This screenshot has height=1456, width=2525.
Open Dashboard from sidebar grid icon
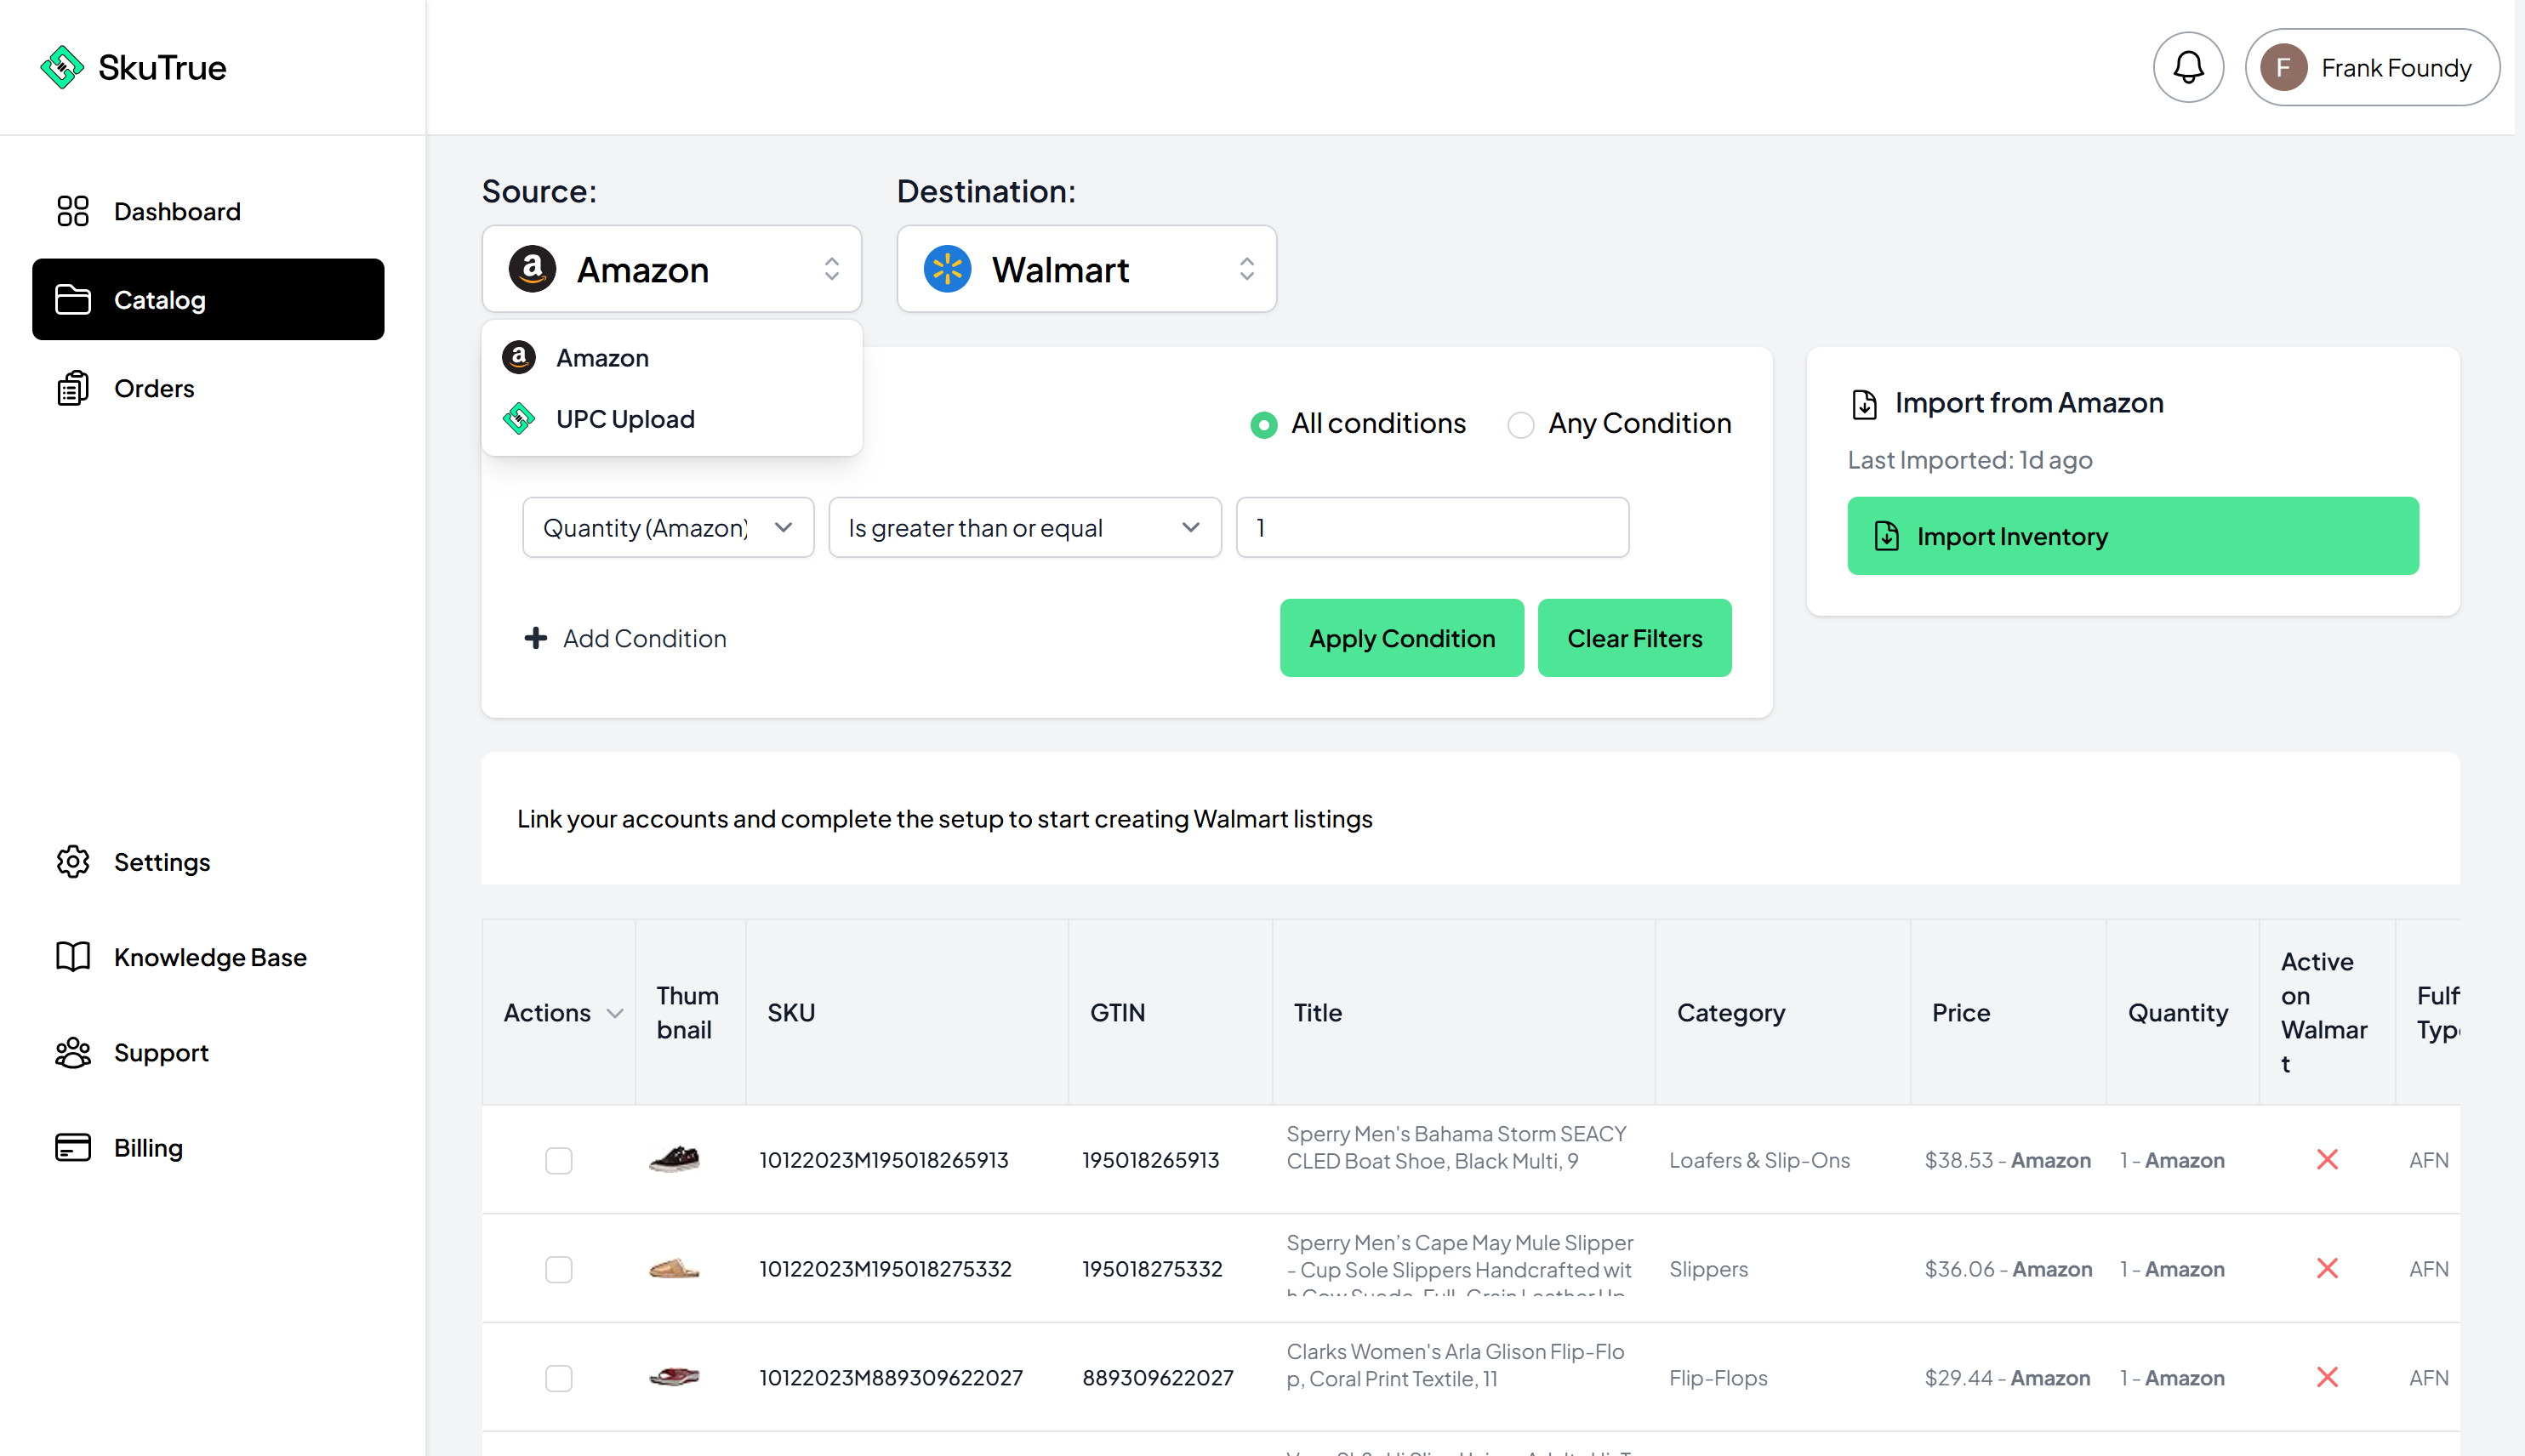coord(72,211)
